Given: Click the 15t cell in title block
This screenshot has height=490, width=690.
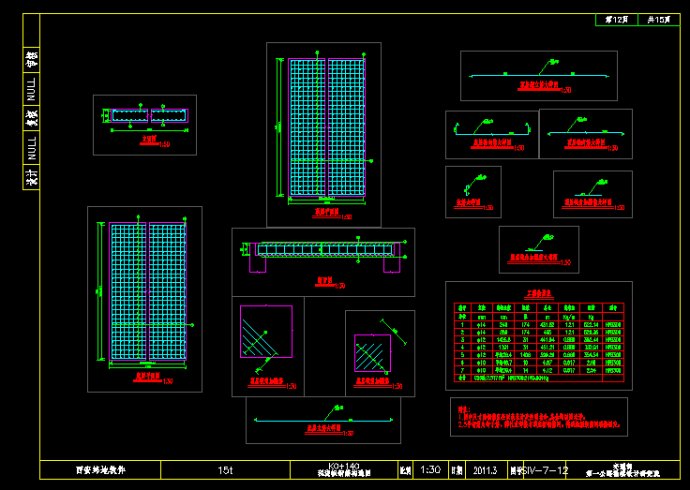Looking at the screenshot, I should 225,469.
